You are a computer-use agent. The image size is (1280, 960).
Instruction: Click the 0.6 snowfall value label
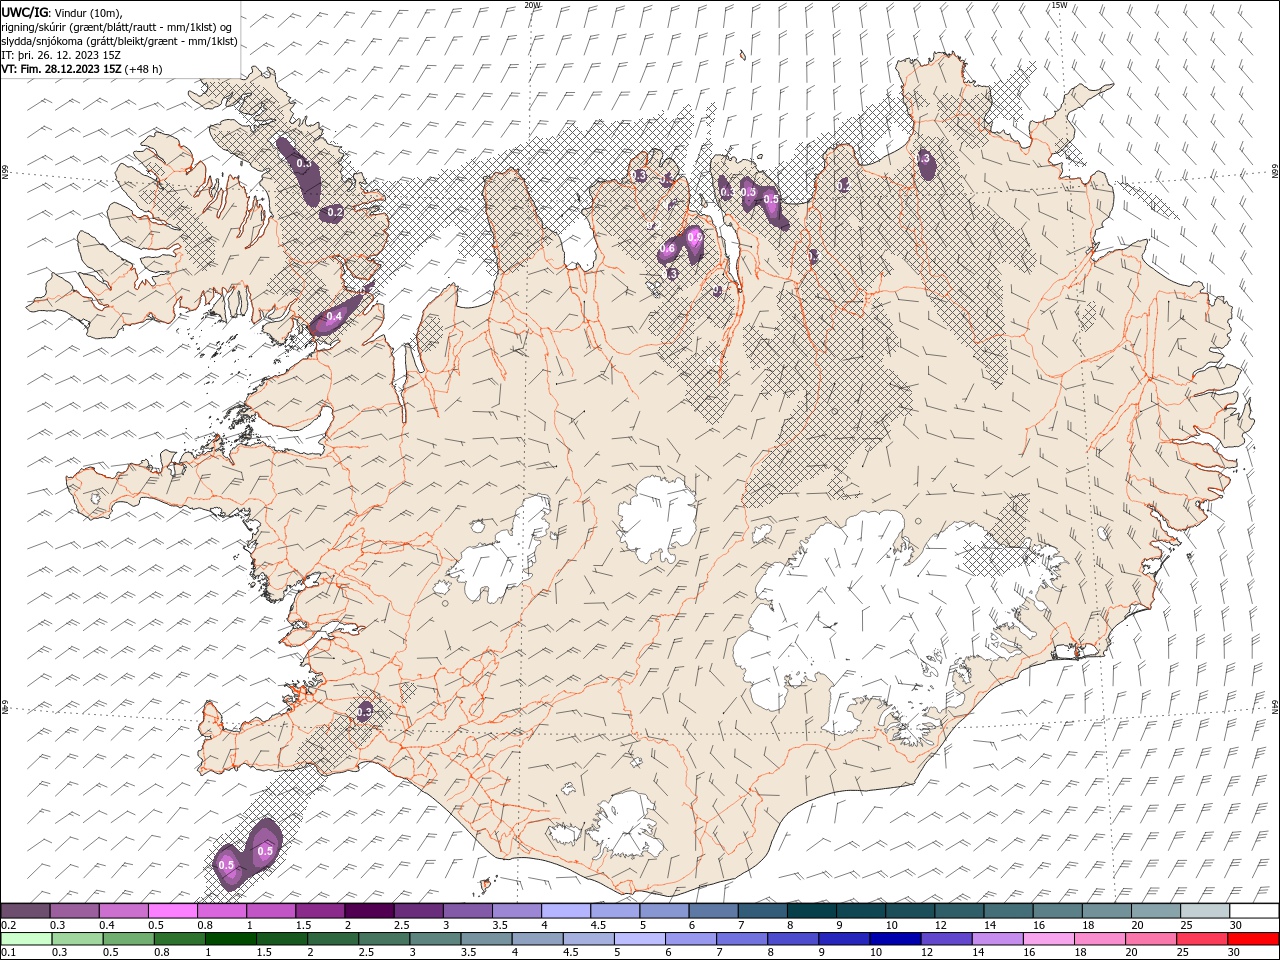pyautogui.click(x=668, y=249)
